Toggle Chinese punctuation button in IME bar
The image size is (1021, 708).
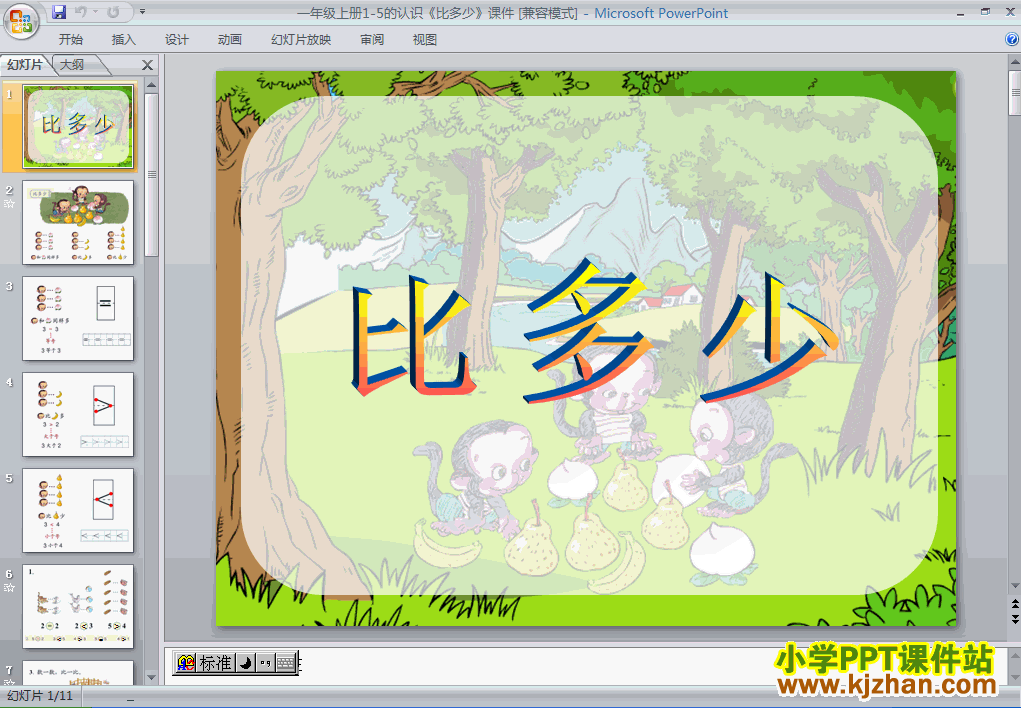266,663
